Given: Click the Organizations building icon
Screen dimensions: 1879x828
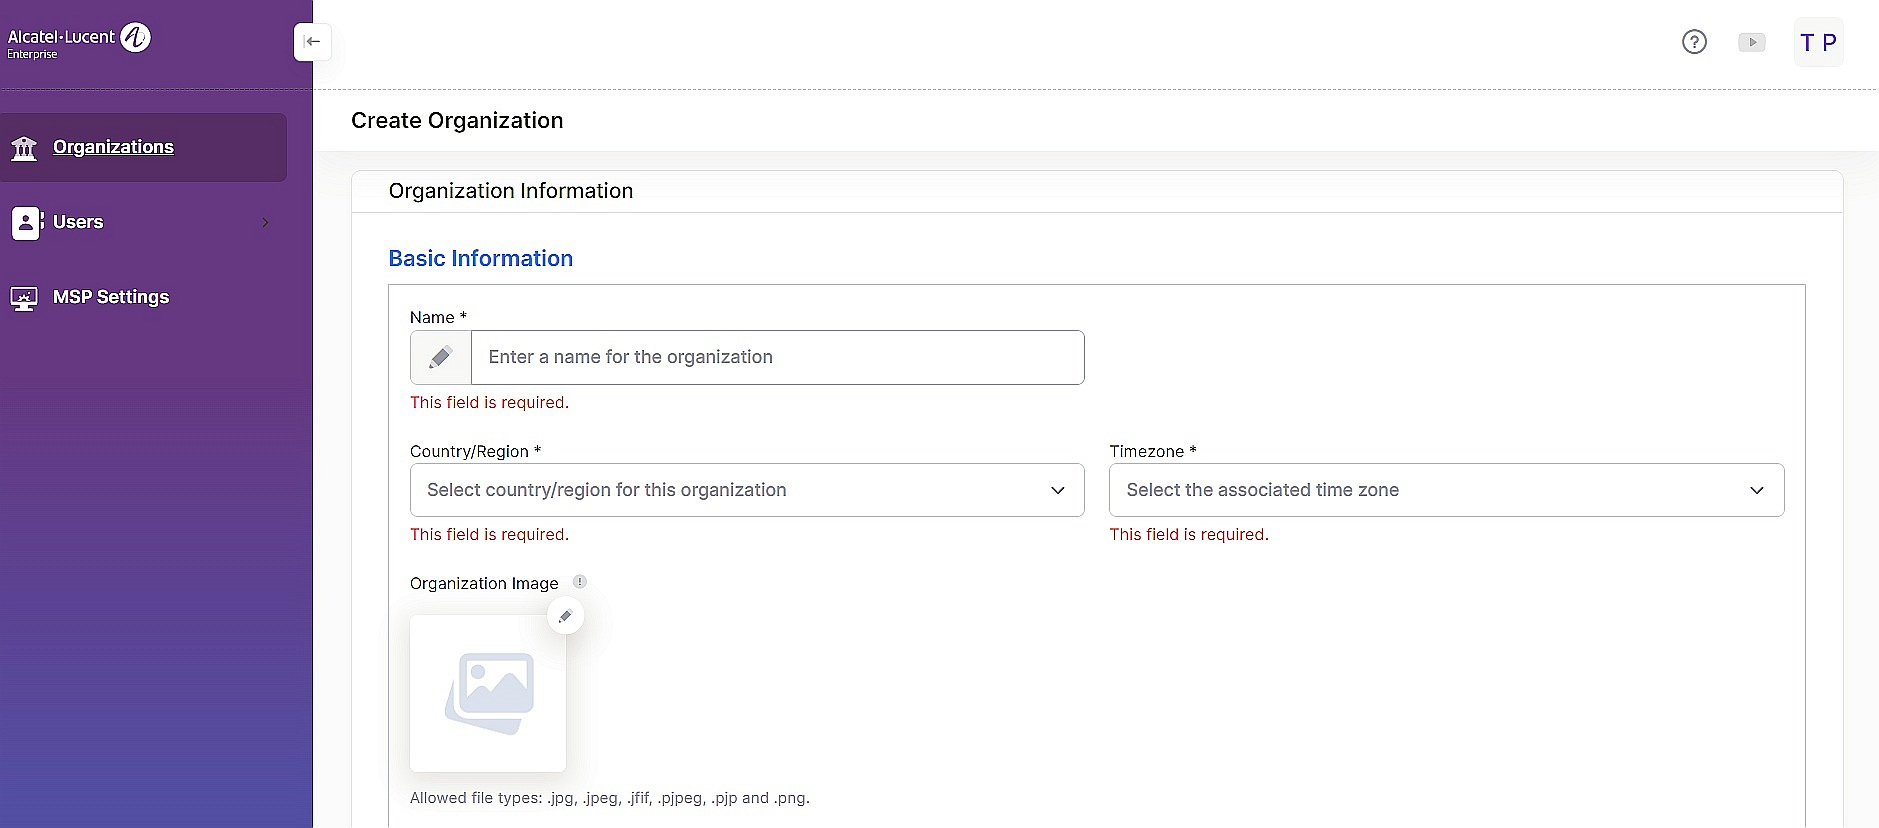Looking at the screenshot, I should [x=24, y=148].
